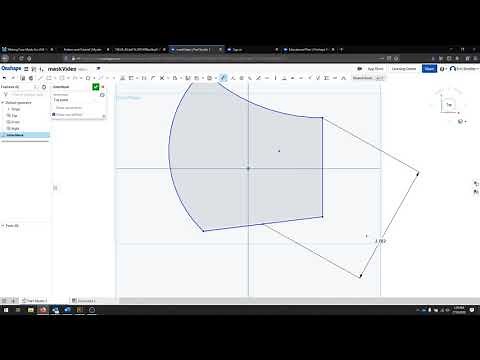
Task: Go to Onshape home via logo
Action: (11, 68)
